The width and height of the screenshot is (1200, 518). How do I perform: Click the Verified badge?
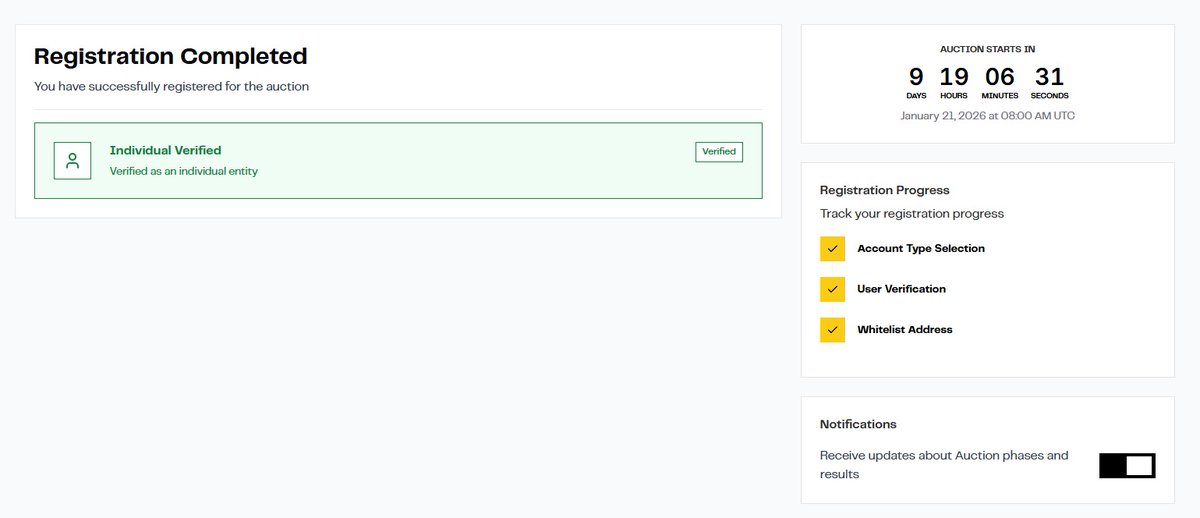719,152
